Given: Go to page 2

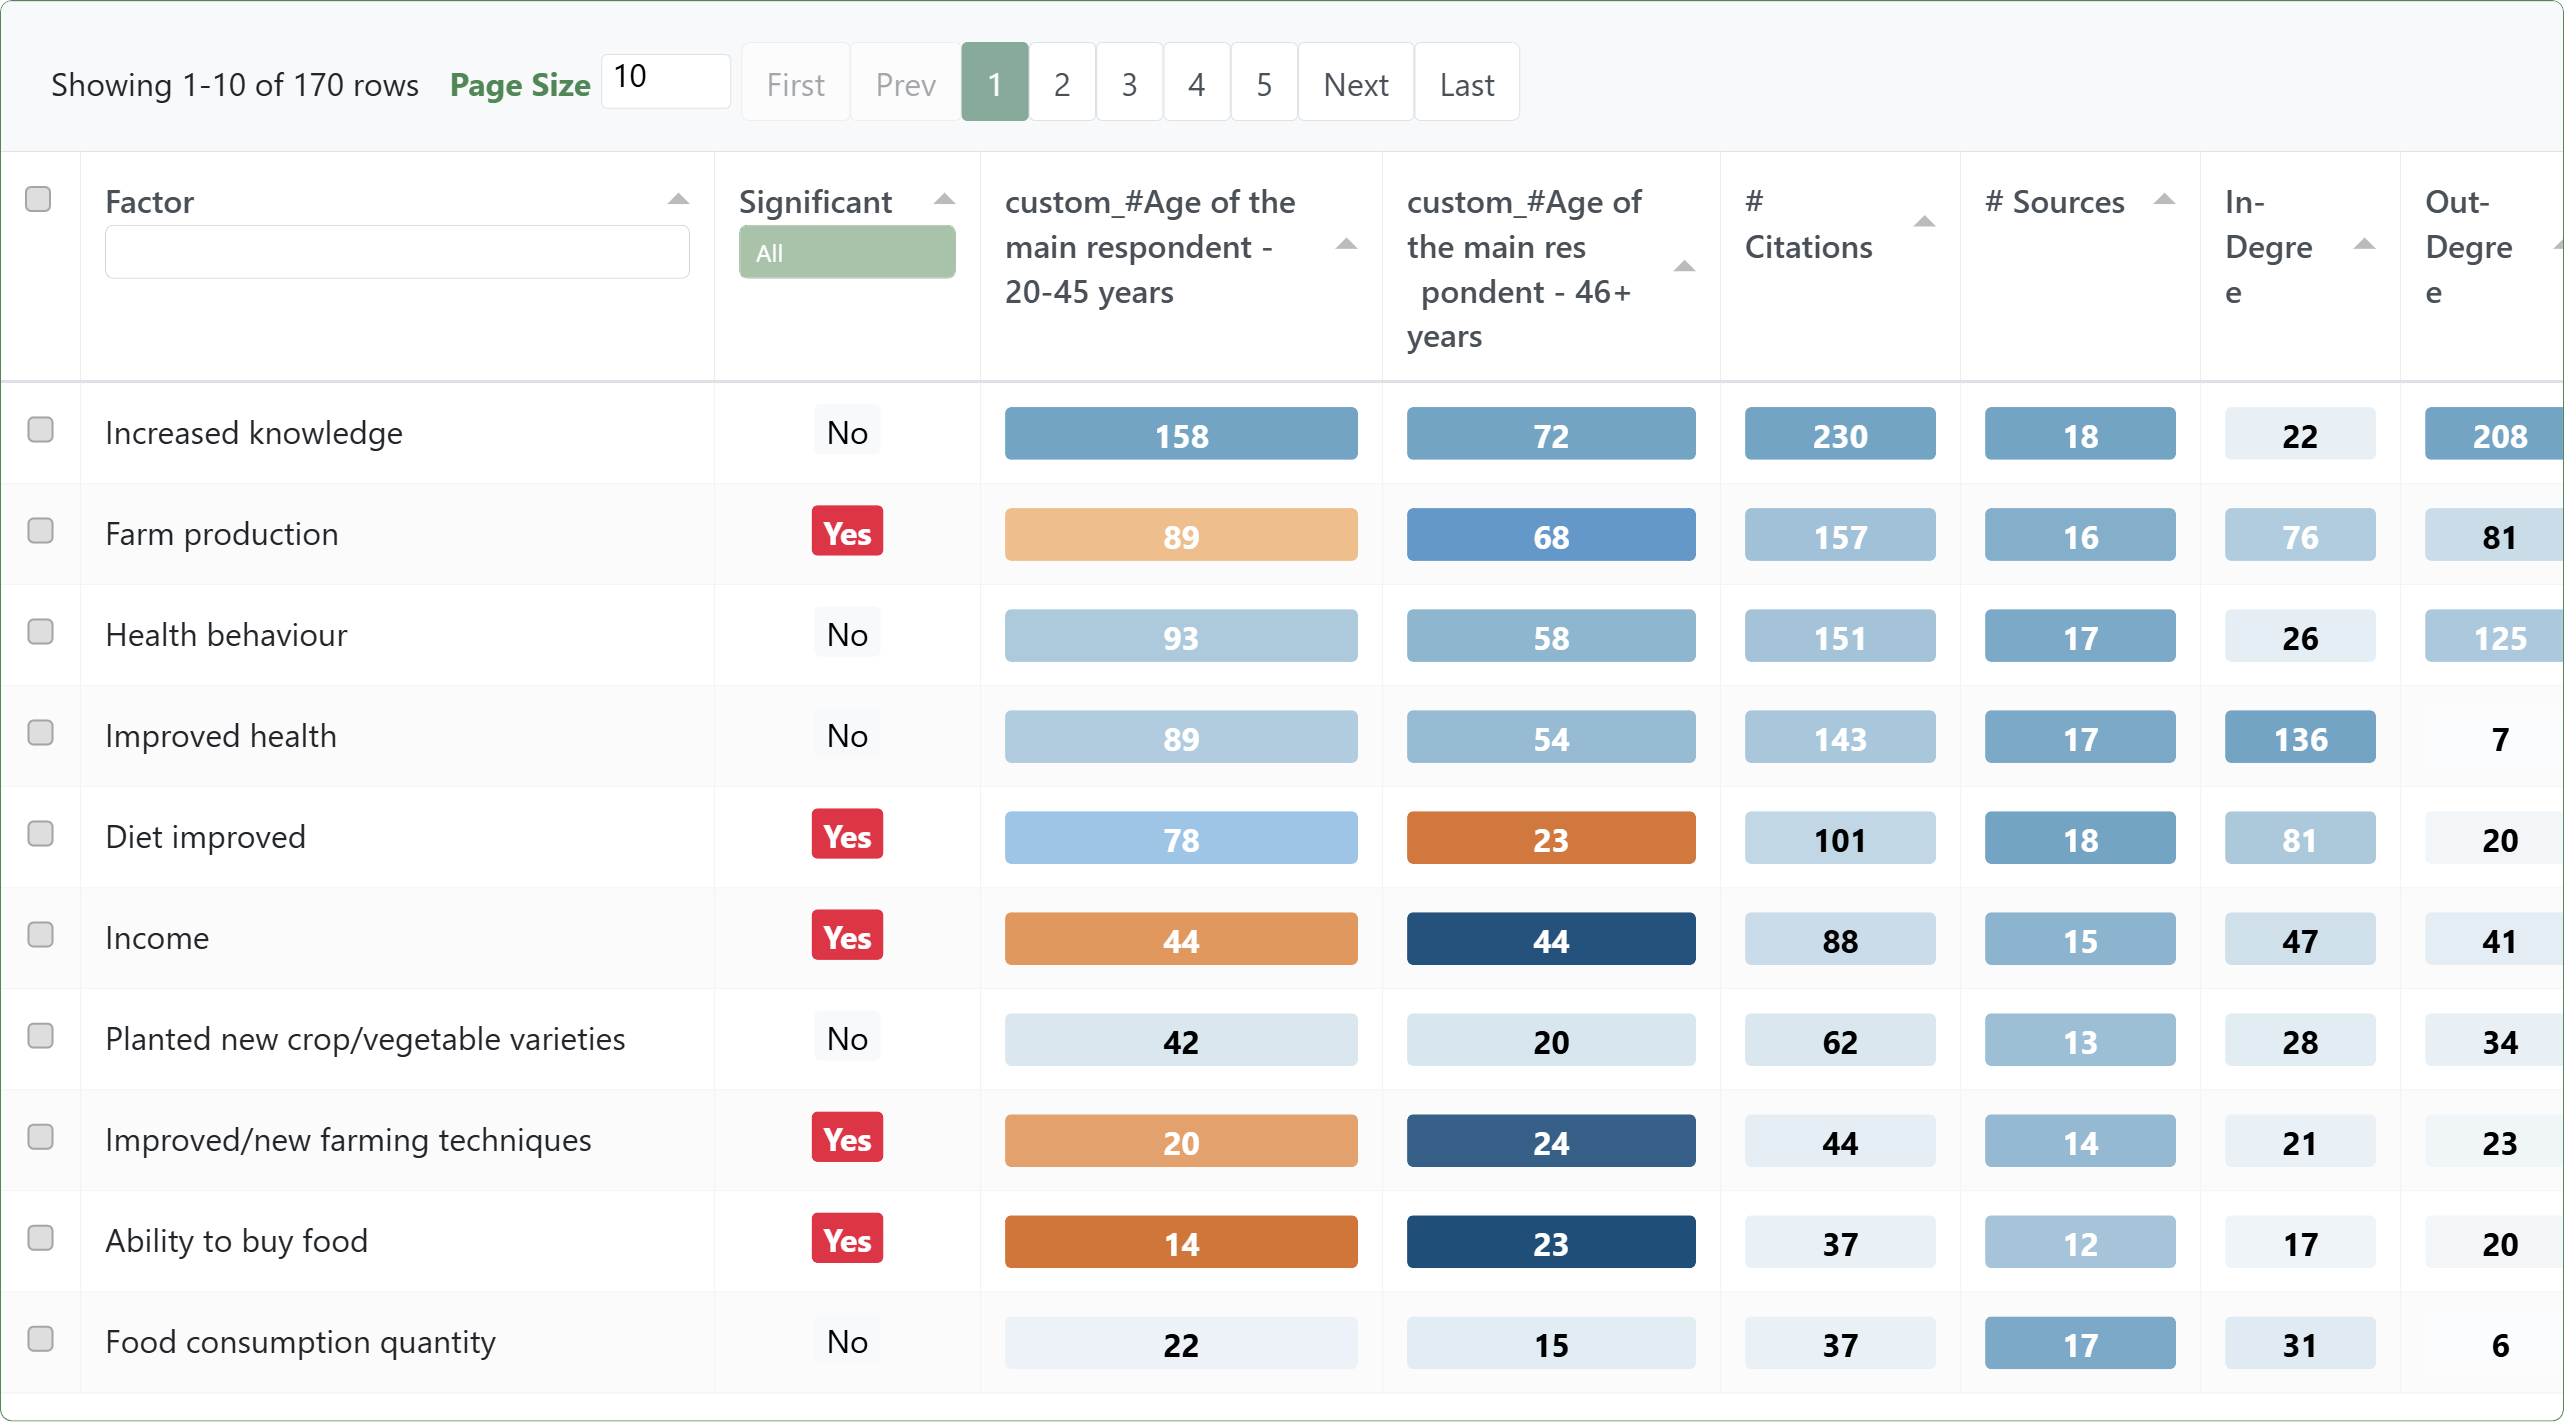Looking at the screenshot, I should pyautogui.click(x=1061, y=84).
